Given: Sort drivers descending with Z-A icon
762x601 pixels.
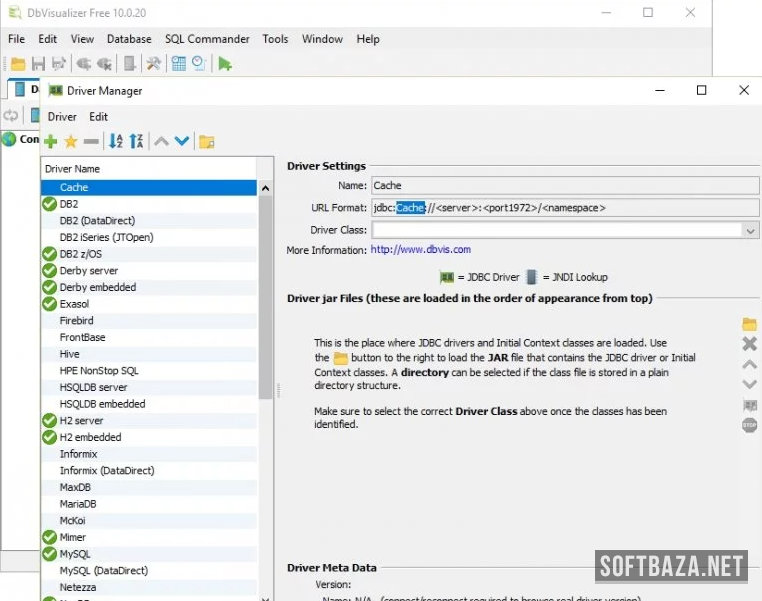Looking at the screenshot, I should (136, 142).
